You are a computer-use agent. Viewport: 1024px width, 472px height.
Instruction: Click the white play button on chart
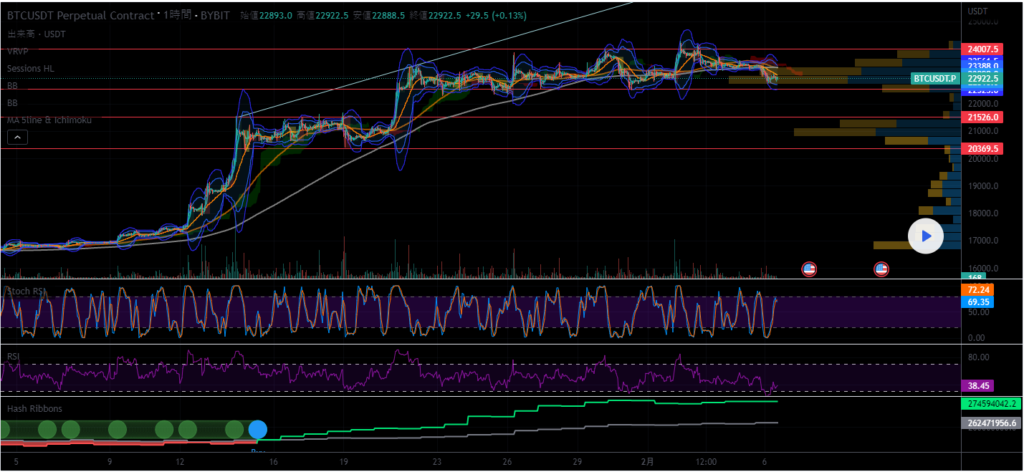click(926, 236)
